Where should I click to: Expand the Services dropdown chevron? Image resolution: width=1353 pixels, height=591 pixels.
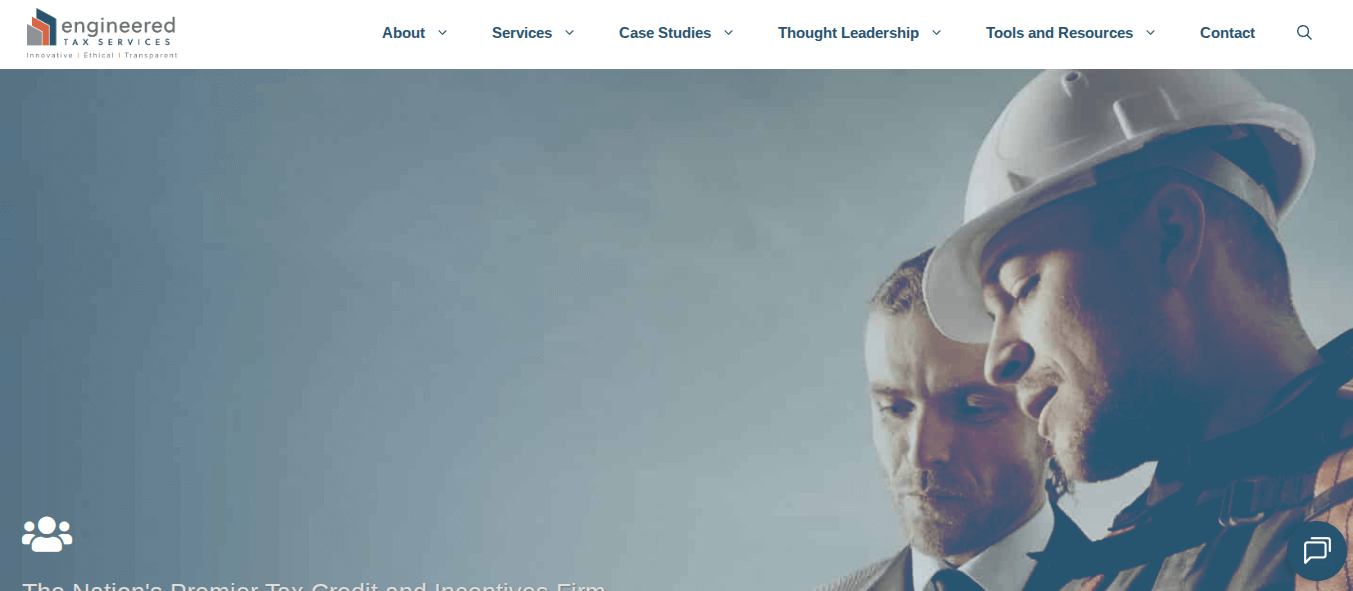(569, 32)
